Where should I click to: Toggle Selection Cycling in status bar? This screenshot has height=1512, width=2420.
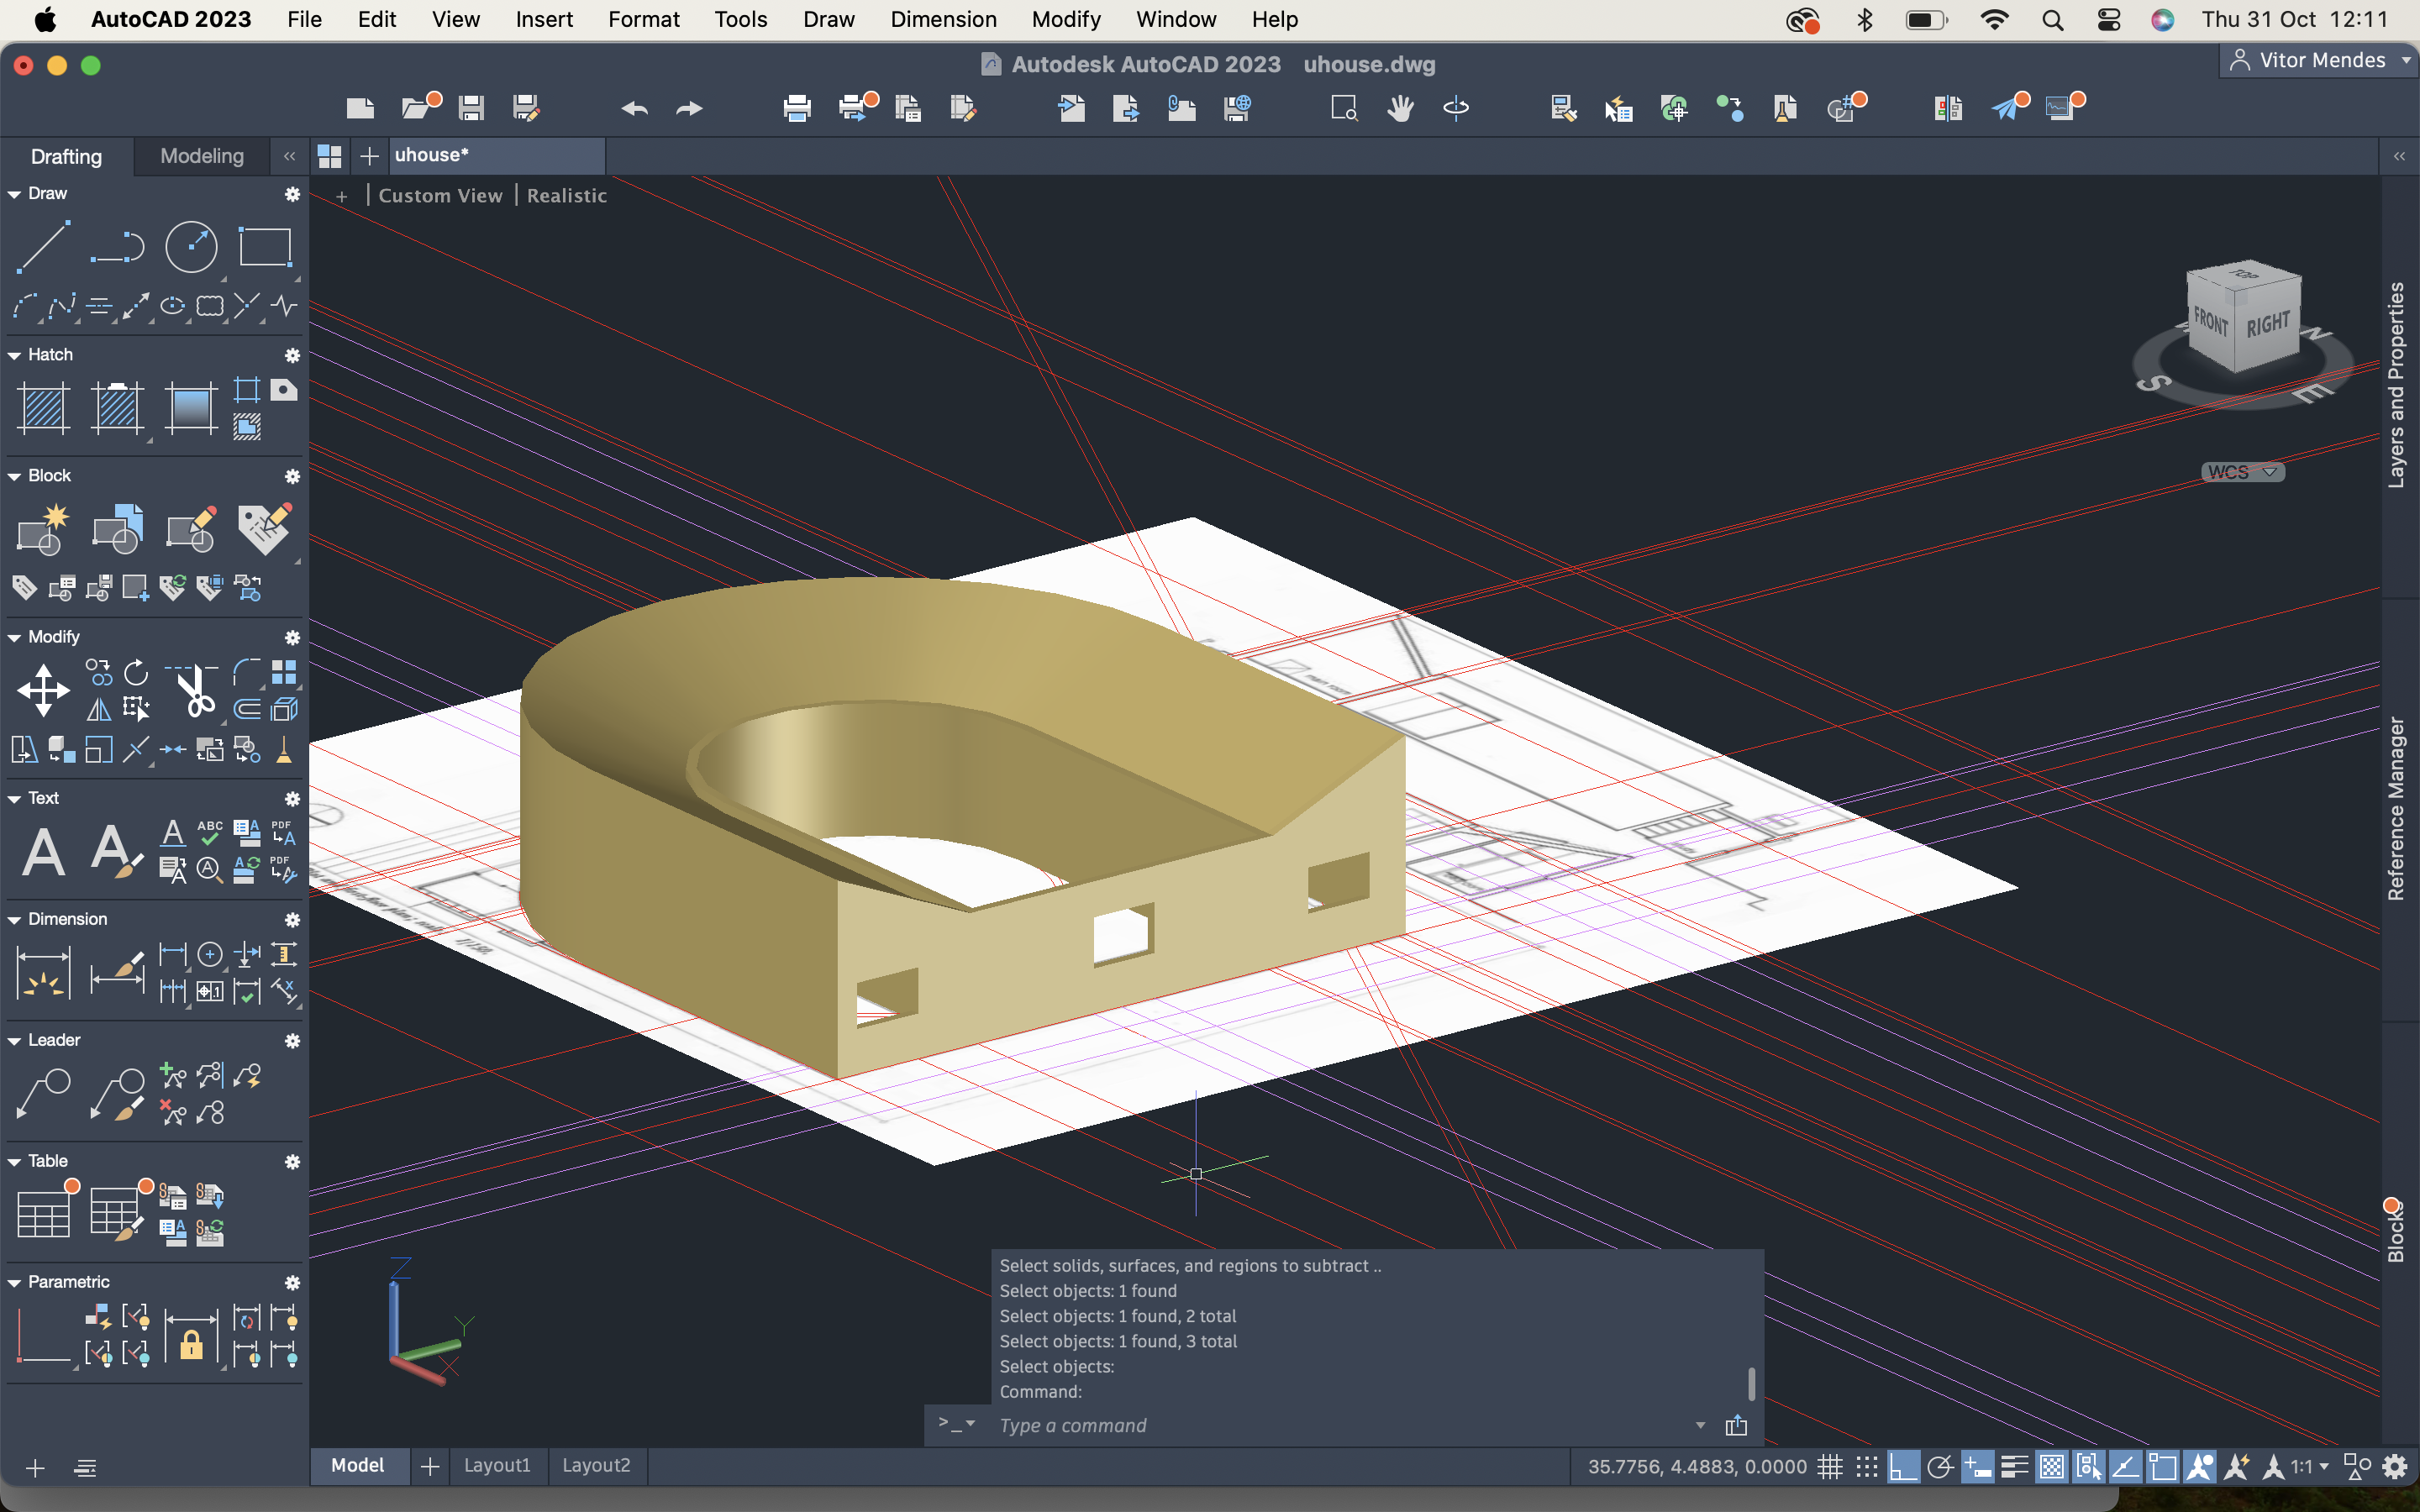click(2088, 1467)
